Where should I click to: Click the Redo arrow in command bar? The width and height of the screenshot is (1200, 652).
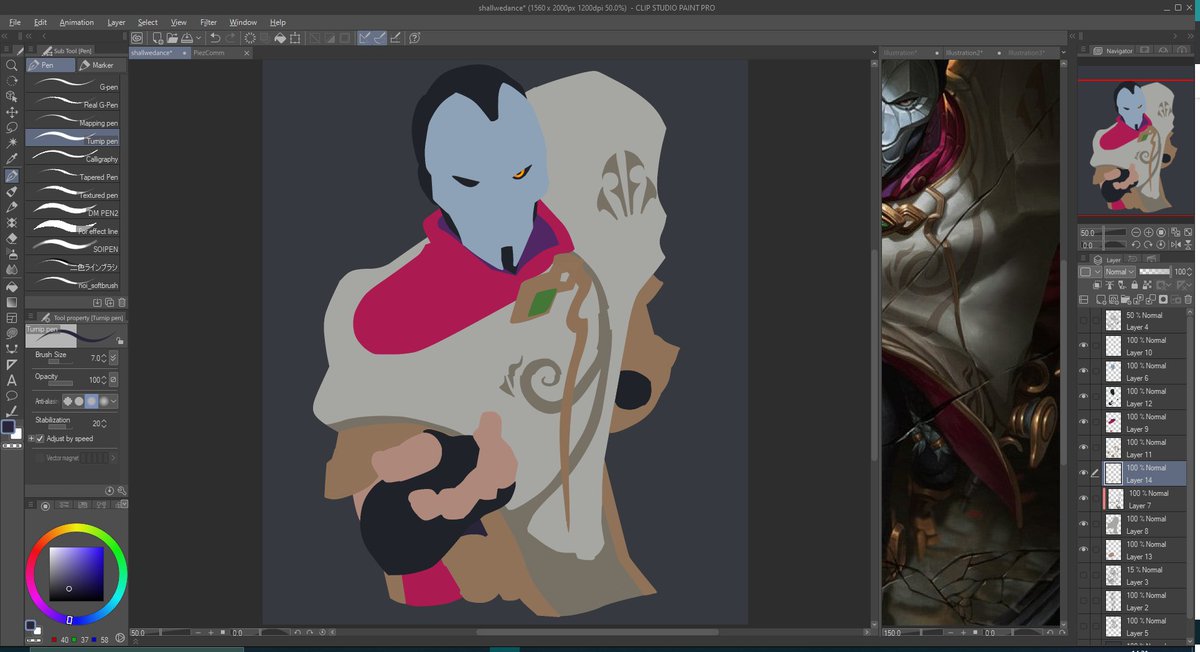[x=231, y=38]
